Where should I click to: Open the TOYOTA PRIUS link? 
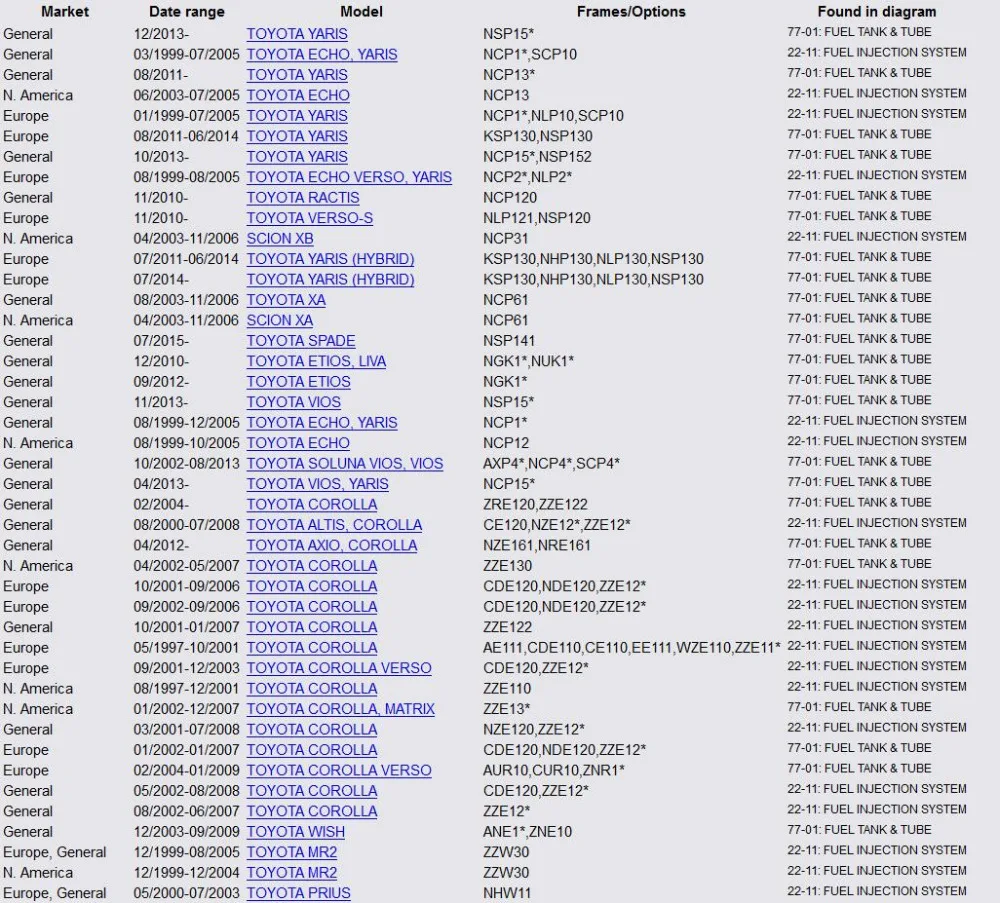[x=298, y=893]
